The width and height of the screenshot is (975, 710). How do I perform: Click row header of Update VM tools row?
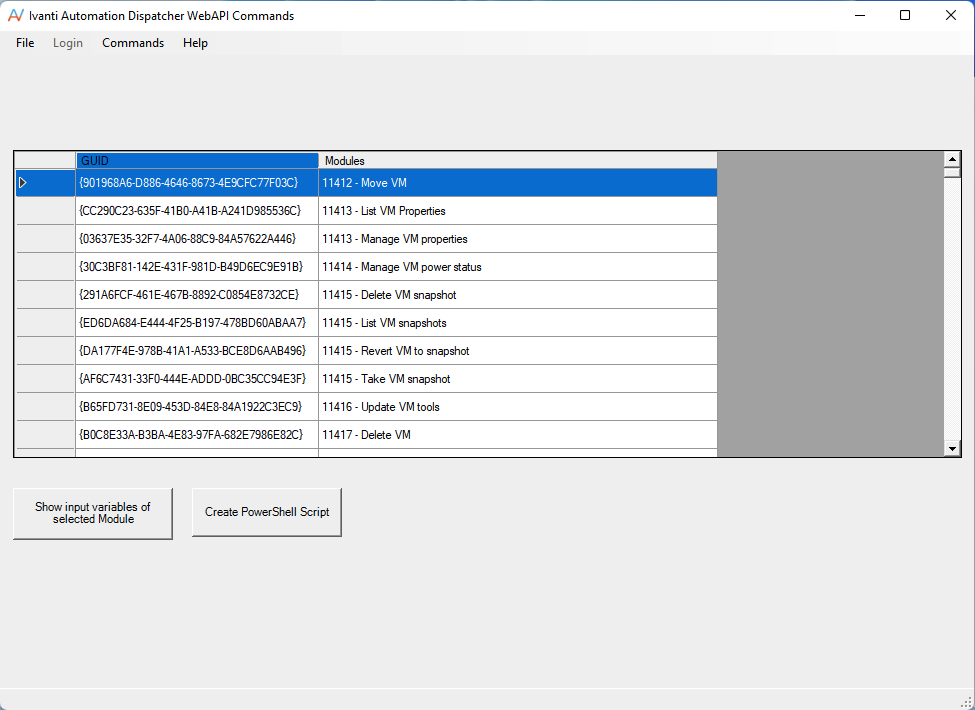pyautogui.click(x=45, y=407)
